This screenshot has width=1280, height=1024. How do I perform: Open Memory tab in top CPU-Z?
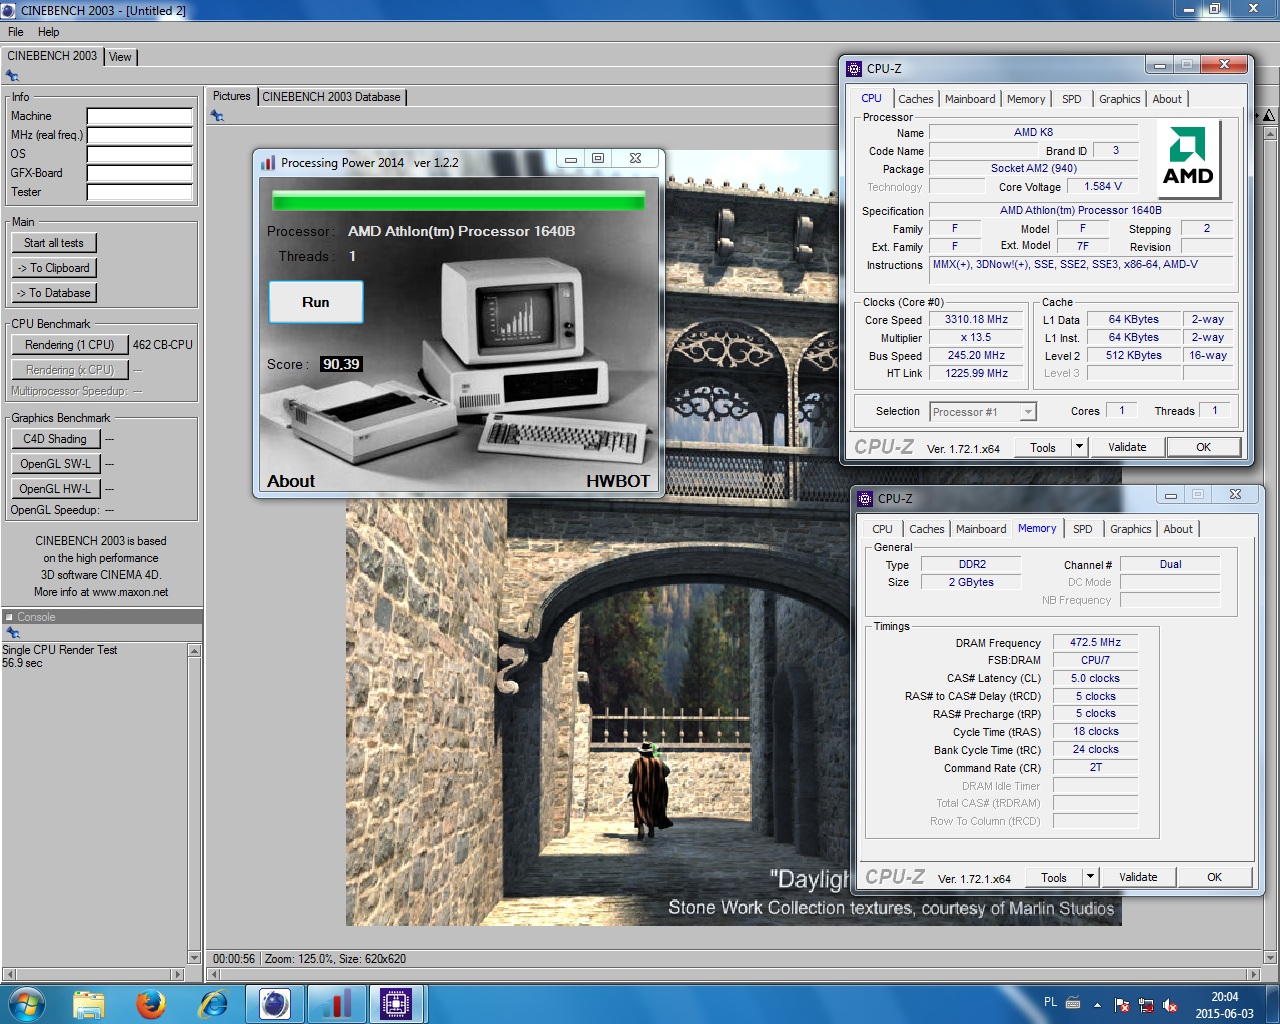pos(1026,99)
